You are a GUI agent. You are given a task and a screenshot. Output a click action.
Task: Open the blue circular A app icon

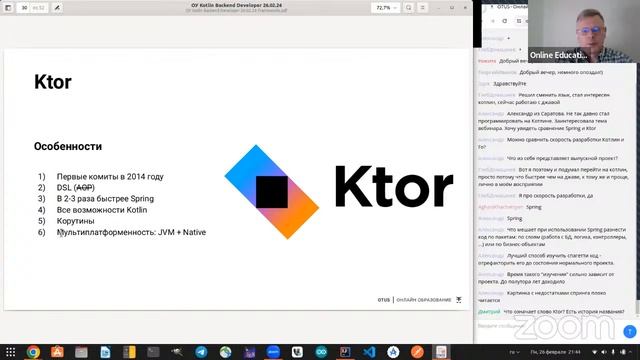pyautogui.click(x=393, y=352)
